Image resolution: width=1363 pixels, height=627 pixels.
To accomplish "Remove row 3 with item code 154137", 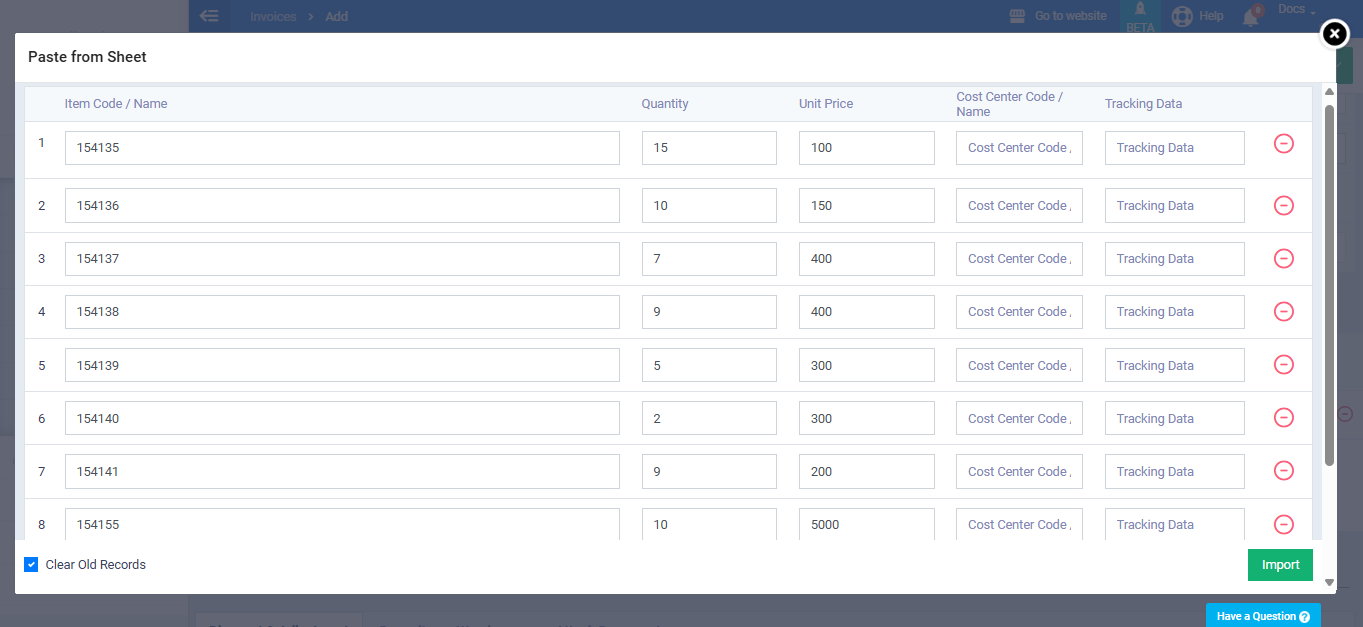I will click(x=1283, y=258).
